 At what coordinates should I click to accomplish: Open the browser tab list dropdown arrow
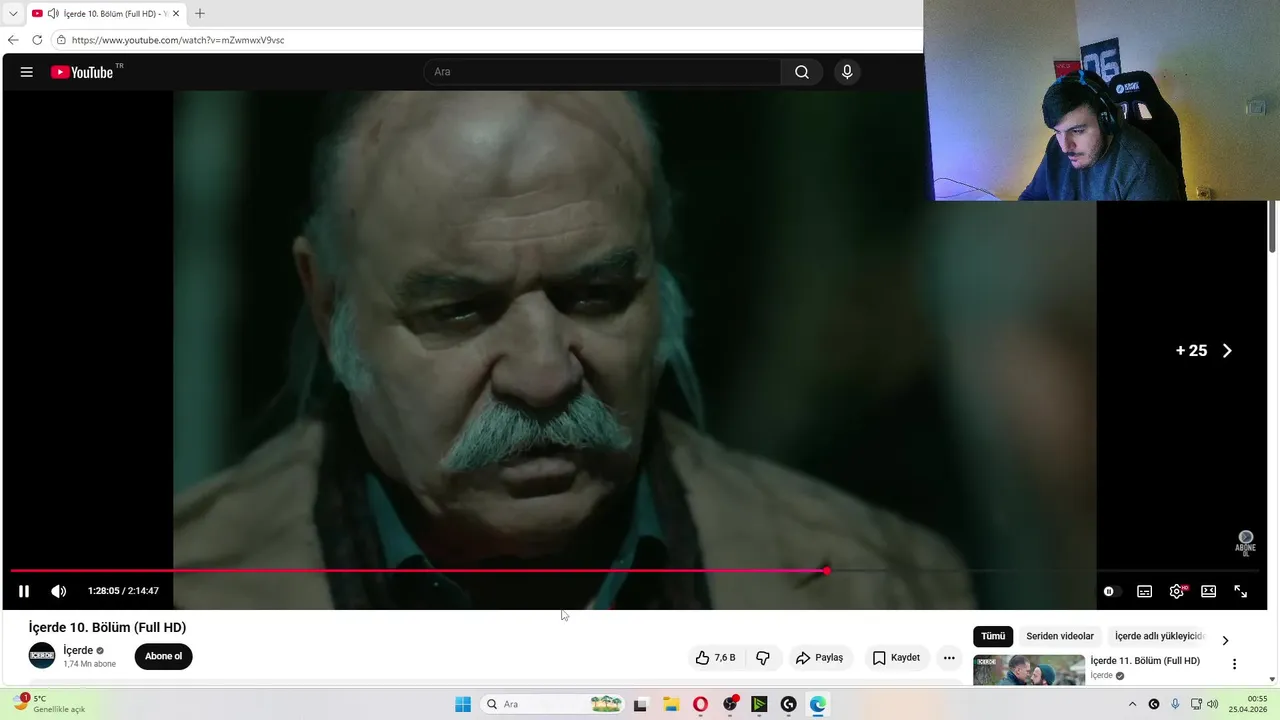click(x=13, y=14)
